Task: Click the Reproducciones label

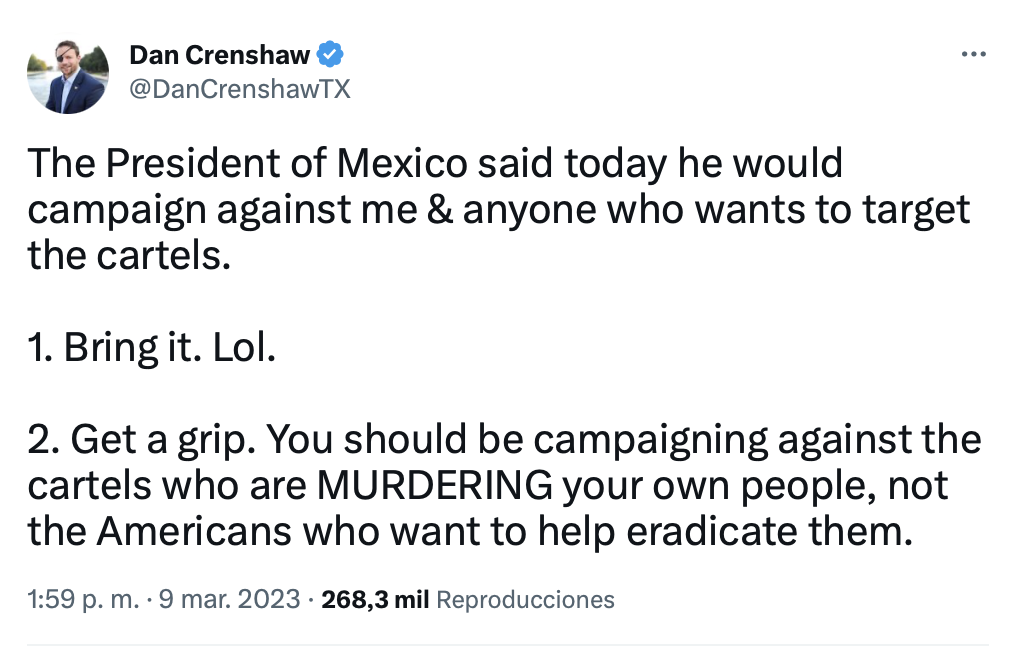Action: click(x=526, y=599)
